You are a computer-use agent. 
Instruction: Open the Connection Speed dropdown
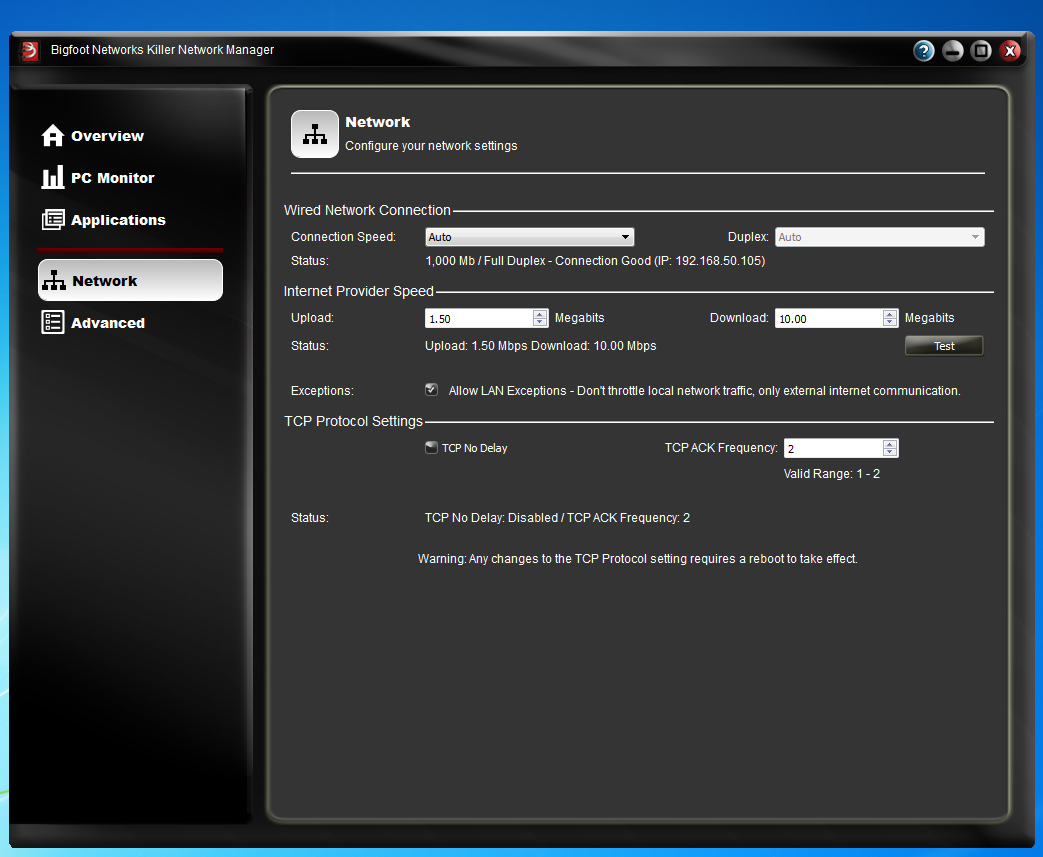point(529,237)
